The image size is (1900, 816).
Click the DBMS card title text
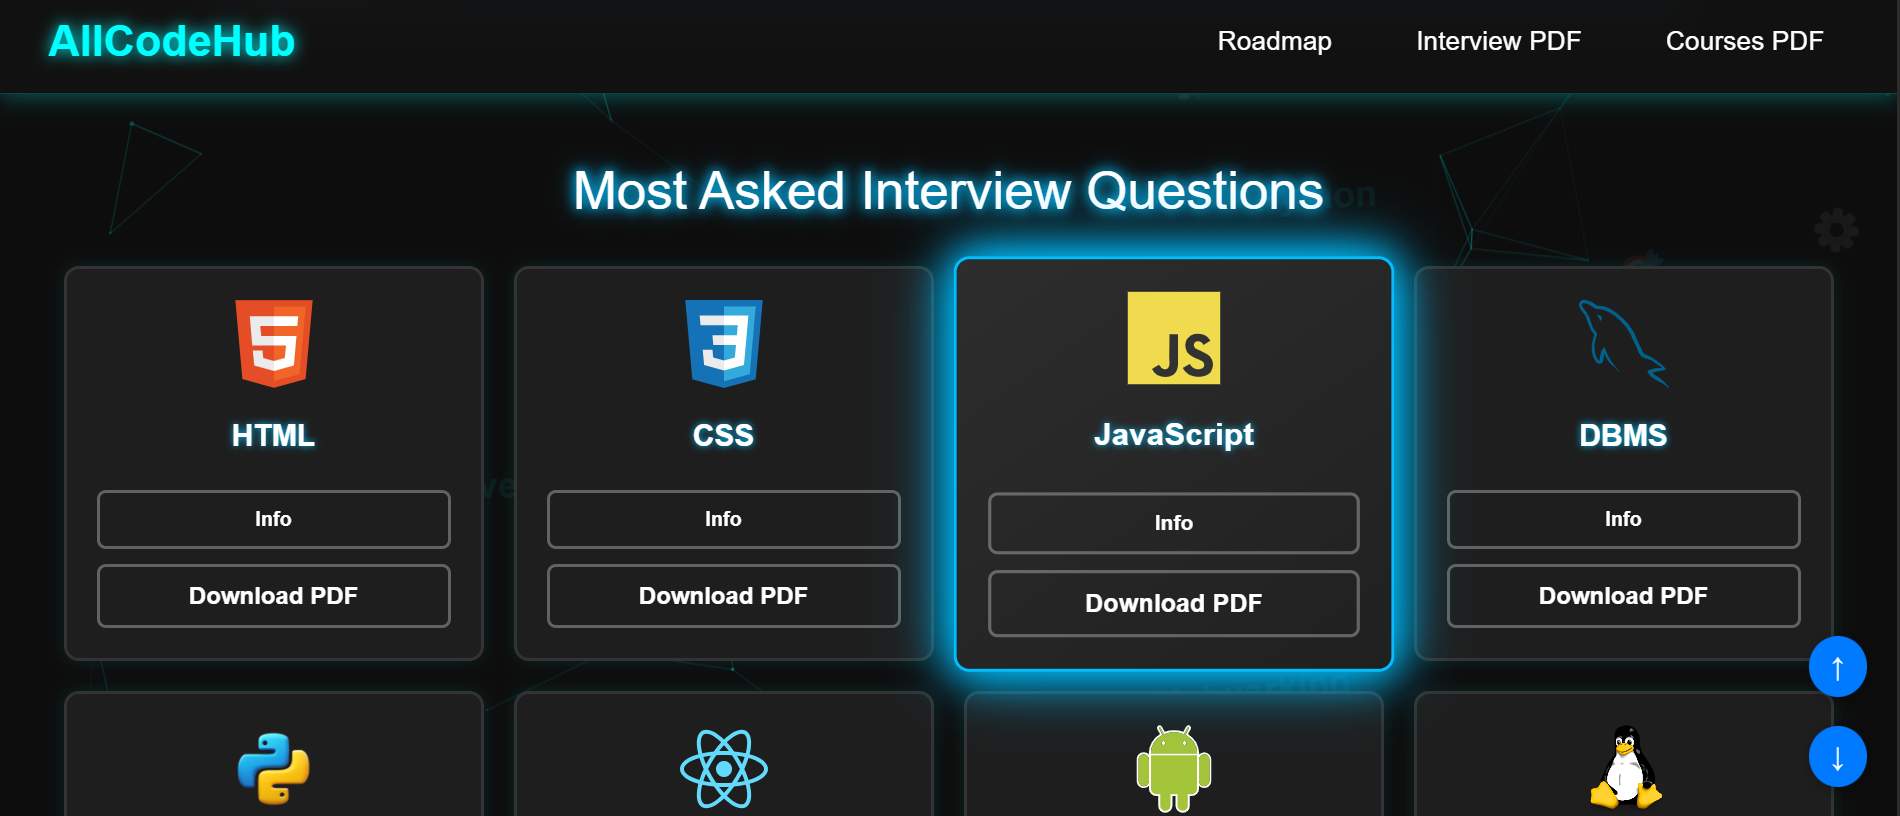point(1623,435)
